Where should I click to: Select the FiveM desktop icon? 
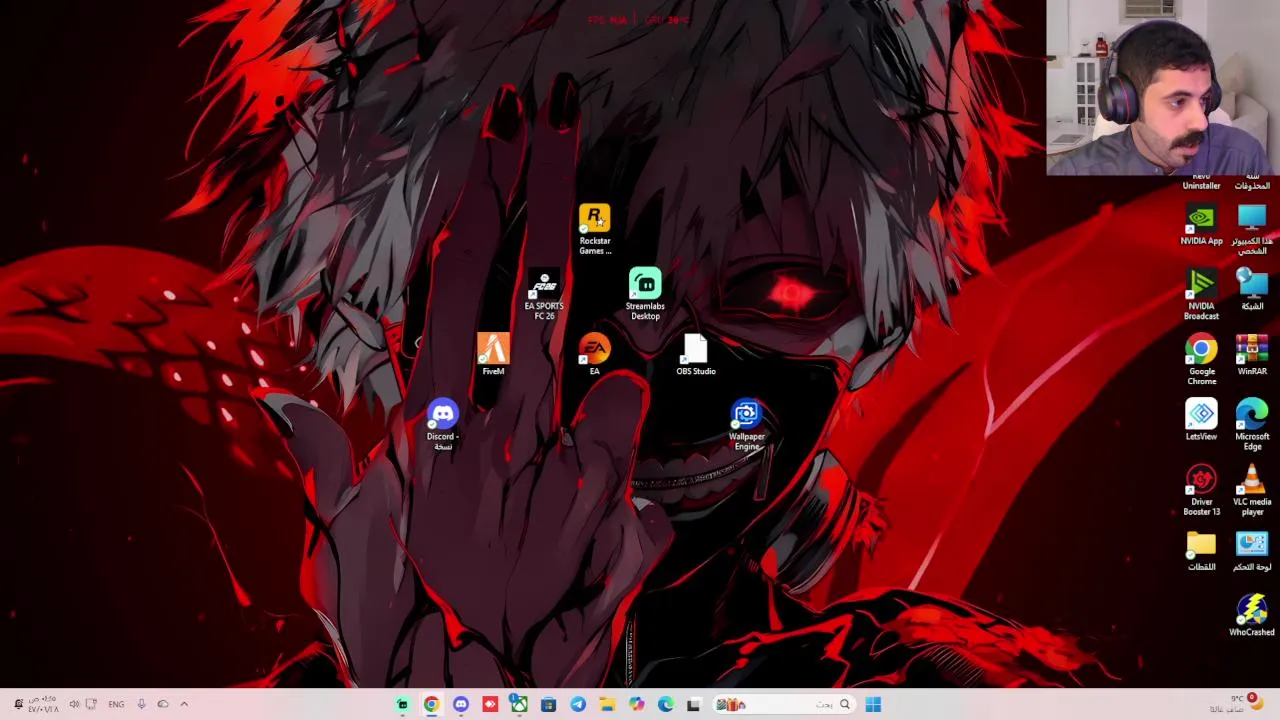tap(493, 355)
